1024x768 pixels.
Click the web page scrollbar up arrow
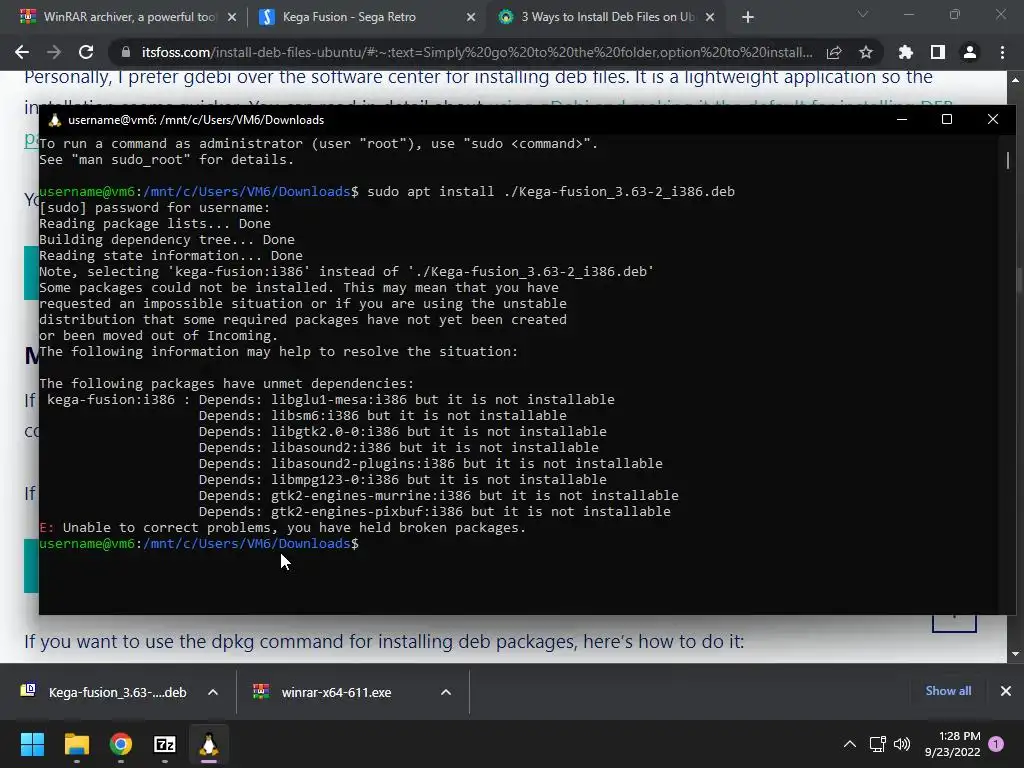(1016, 80)
